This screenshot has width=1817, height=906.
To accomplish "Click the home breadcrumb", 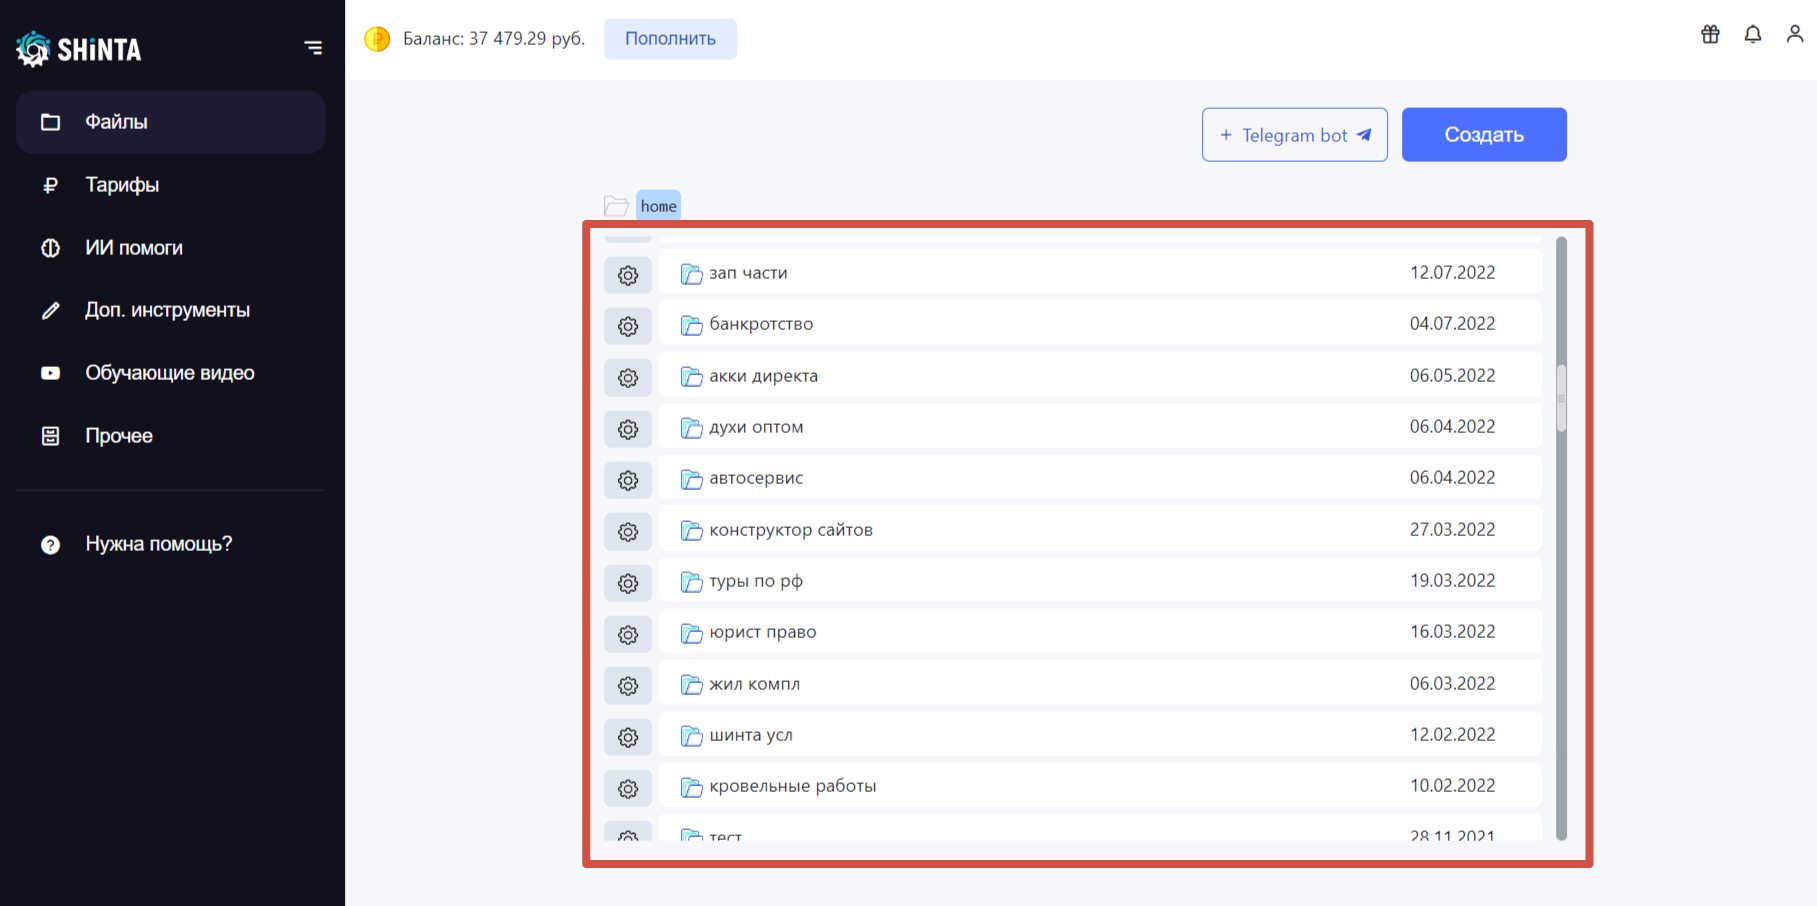I will pyautogui.click(x=658, y=206).
